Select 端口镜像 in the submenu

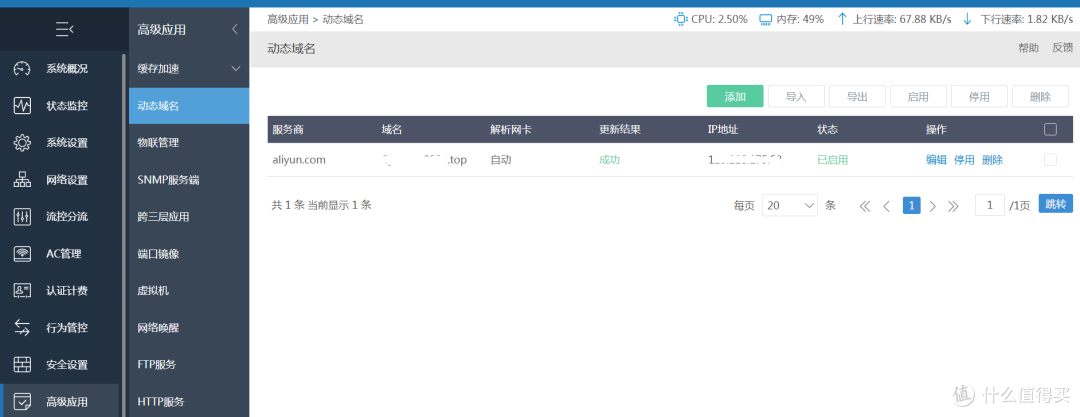click(158, 254)
